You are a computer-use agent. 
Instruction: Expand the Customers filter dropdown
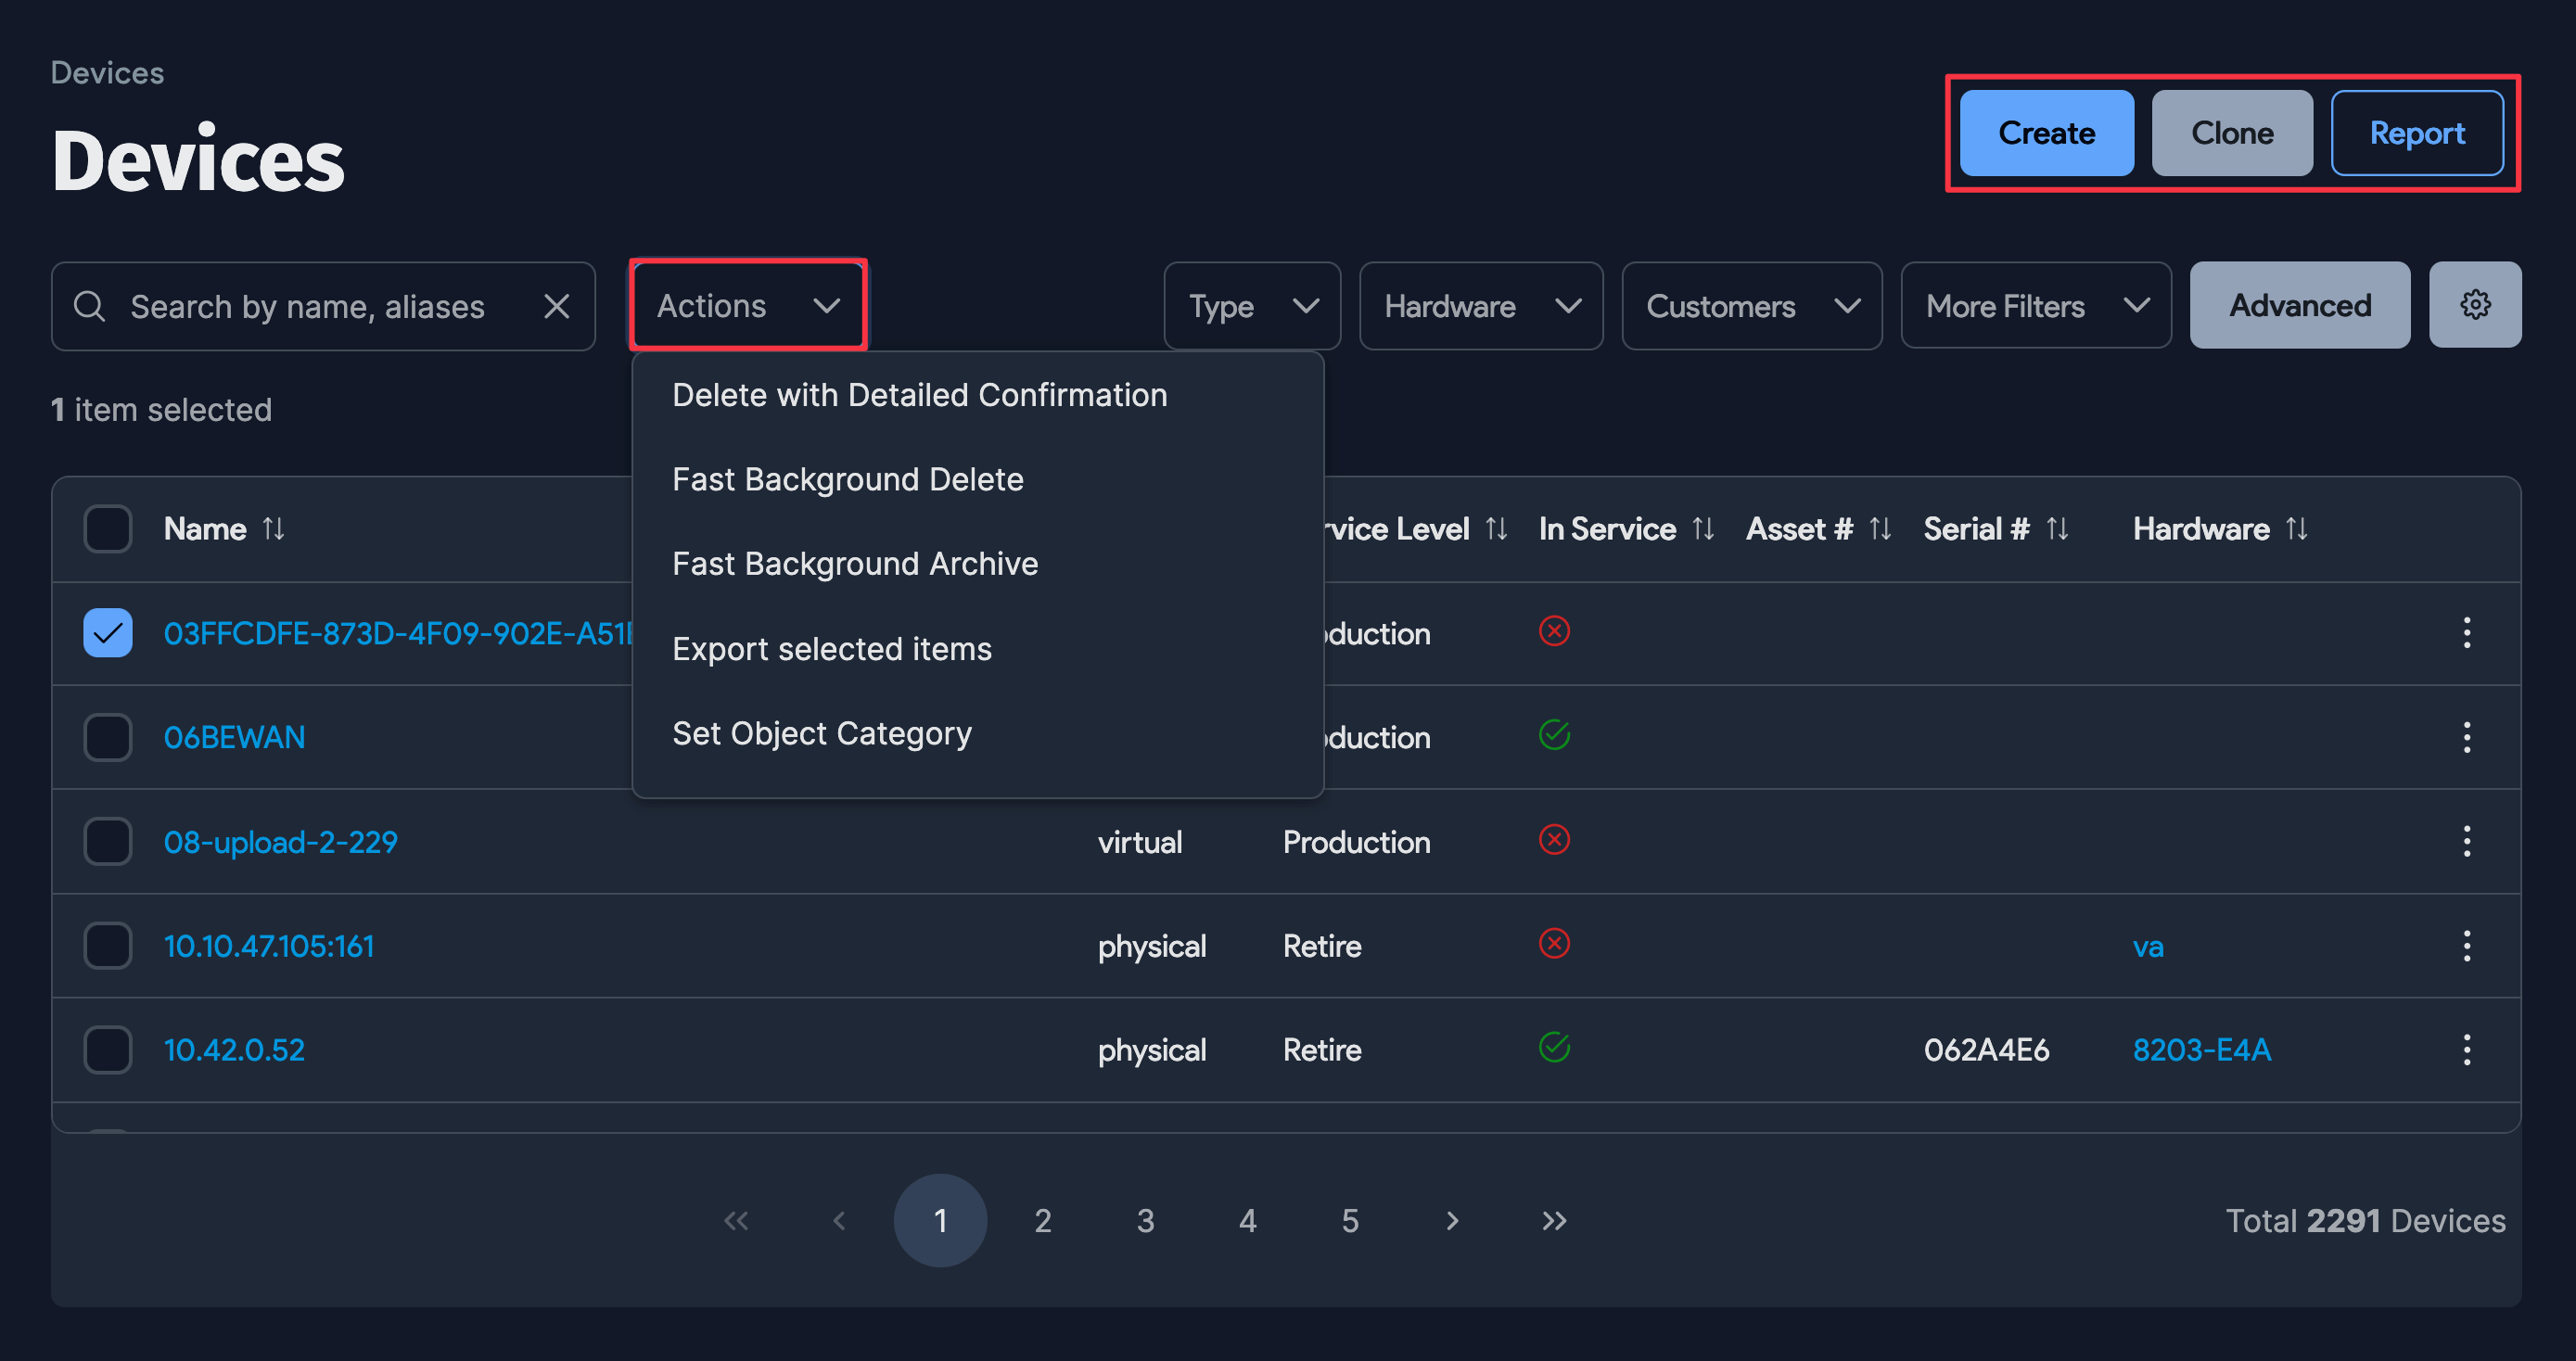click(x=1751, y=306)
